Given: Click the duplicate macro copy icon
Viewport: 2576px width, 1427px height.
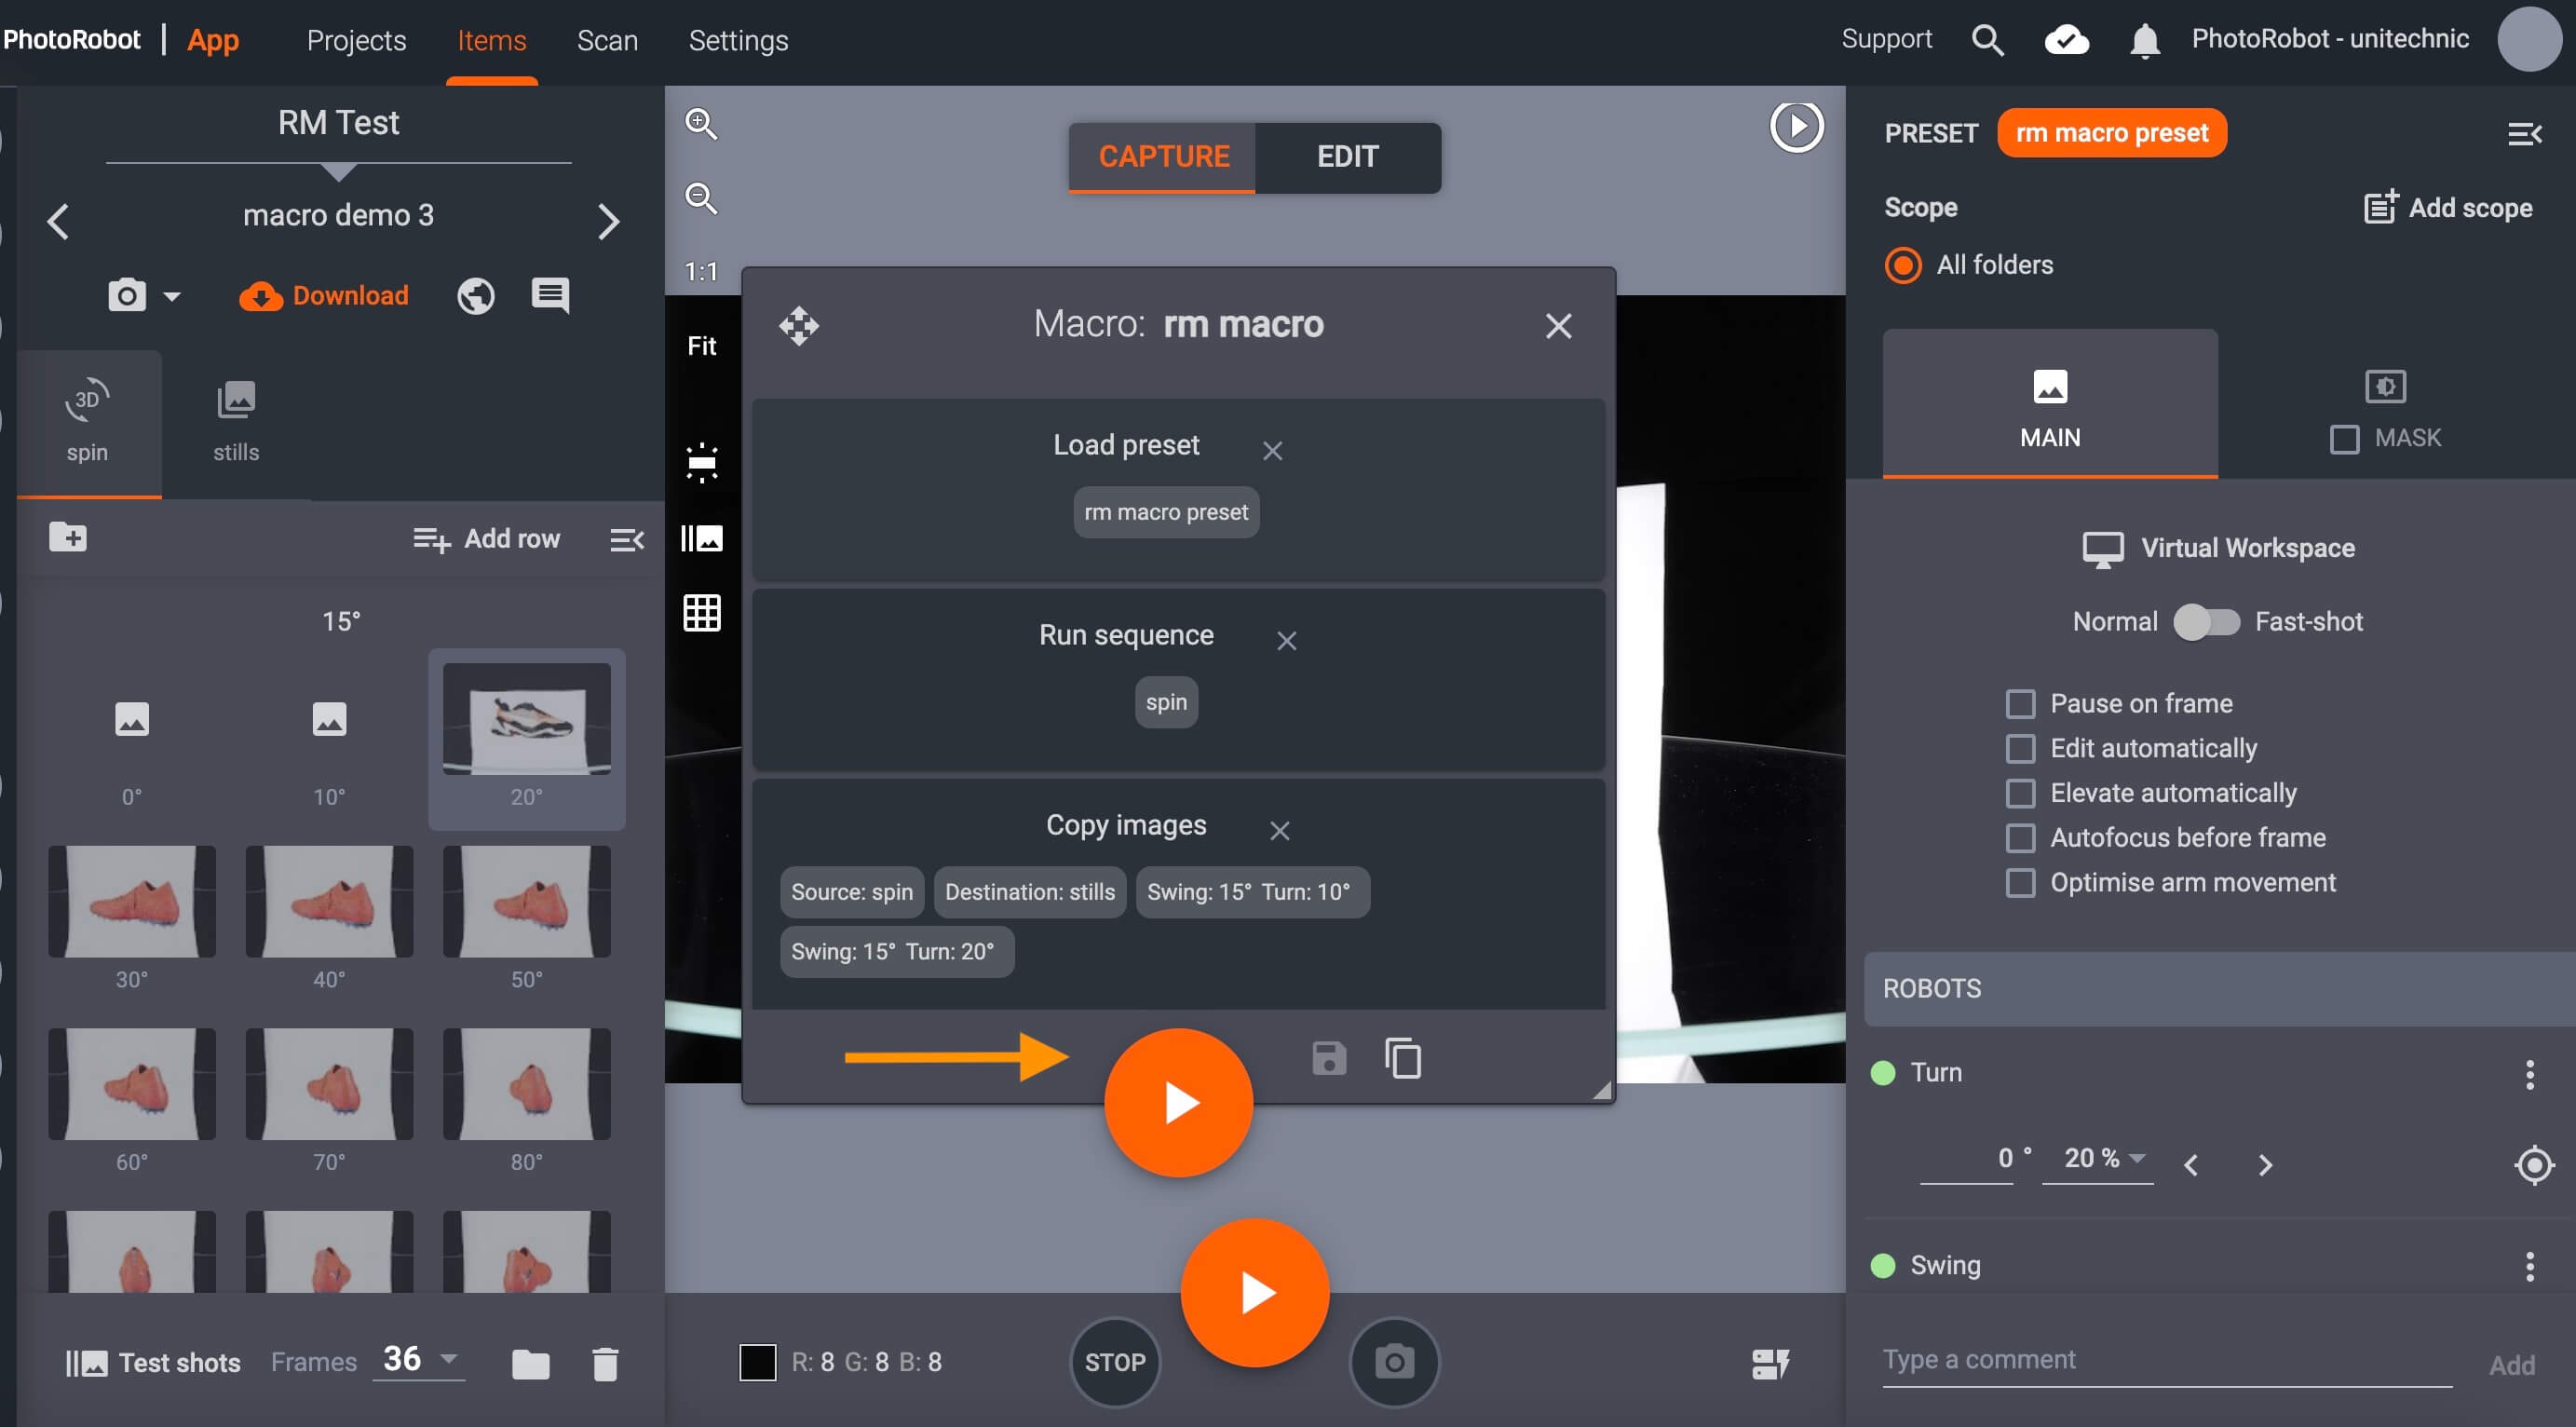Looking at the screenshot, I should pyautogui.click(x=1403, y=1058).
